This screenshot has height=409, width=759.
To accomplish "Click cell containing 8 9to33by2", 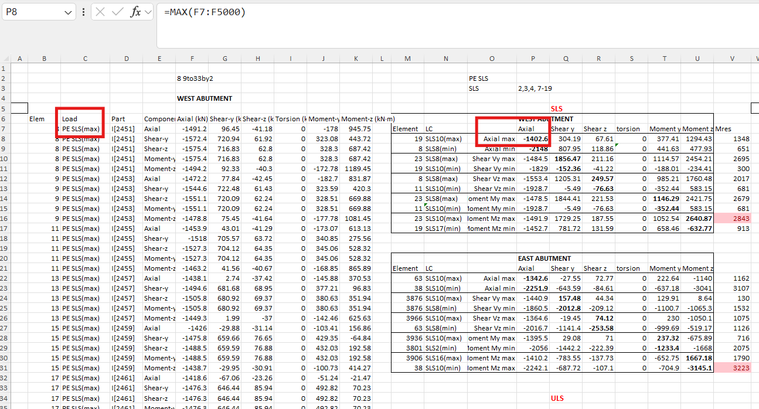I will tap(195, 78).
